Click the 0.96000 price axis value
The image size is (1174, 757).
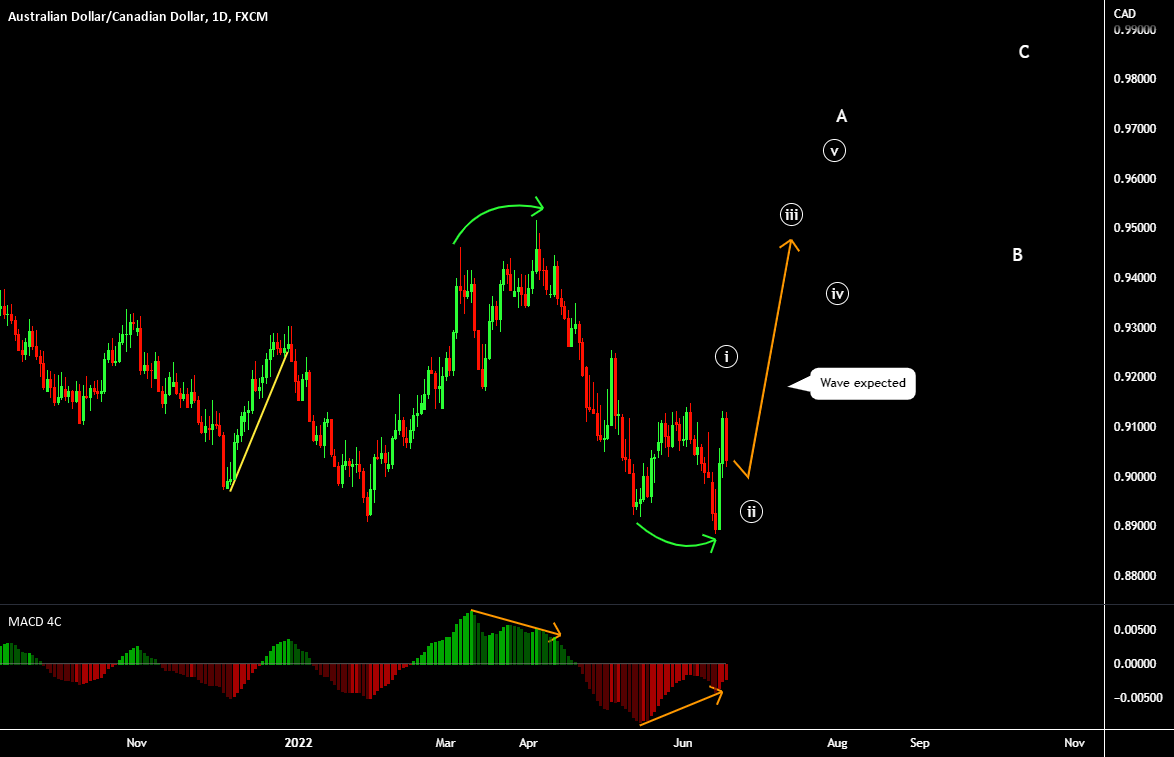(x=1134, y=178)
